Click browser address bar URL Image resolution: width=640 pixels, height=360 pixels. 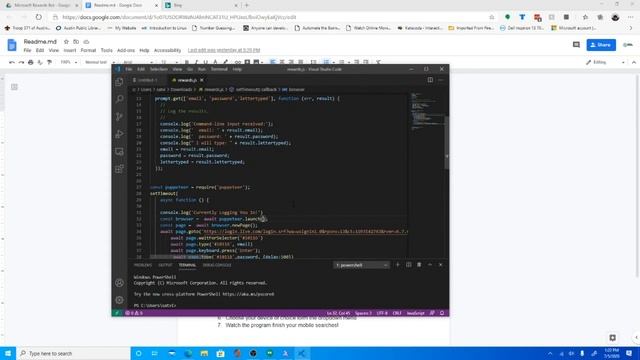coord(180,17)
